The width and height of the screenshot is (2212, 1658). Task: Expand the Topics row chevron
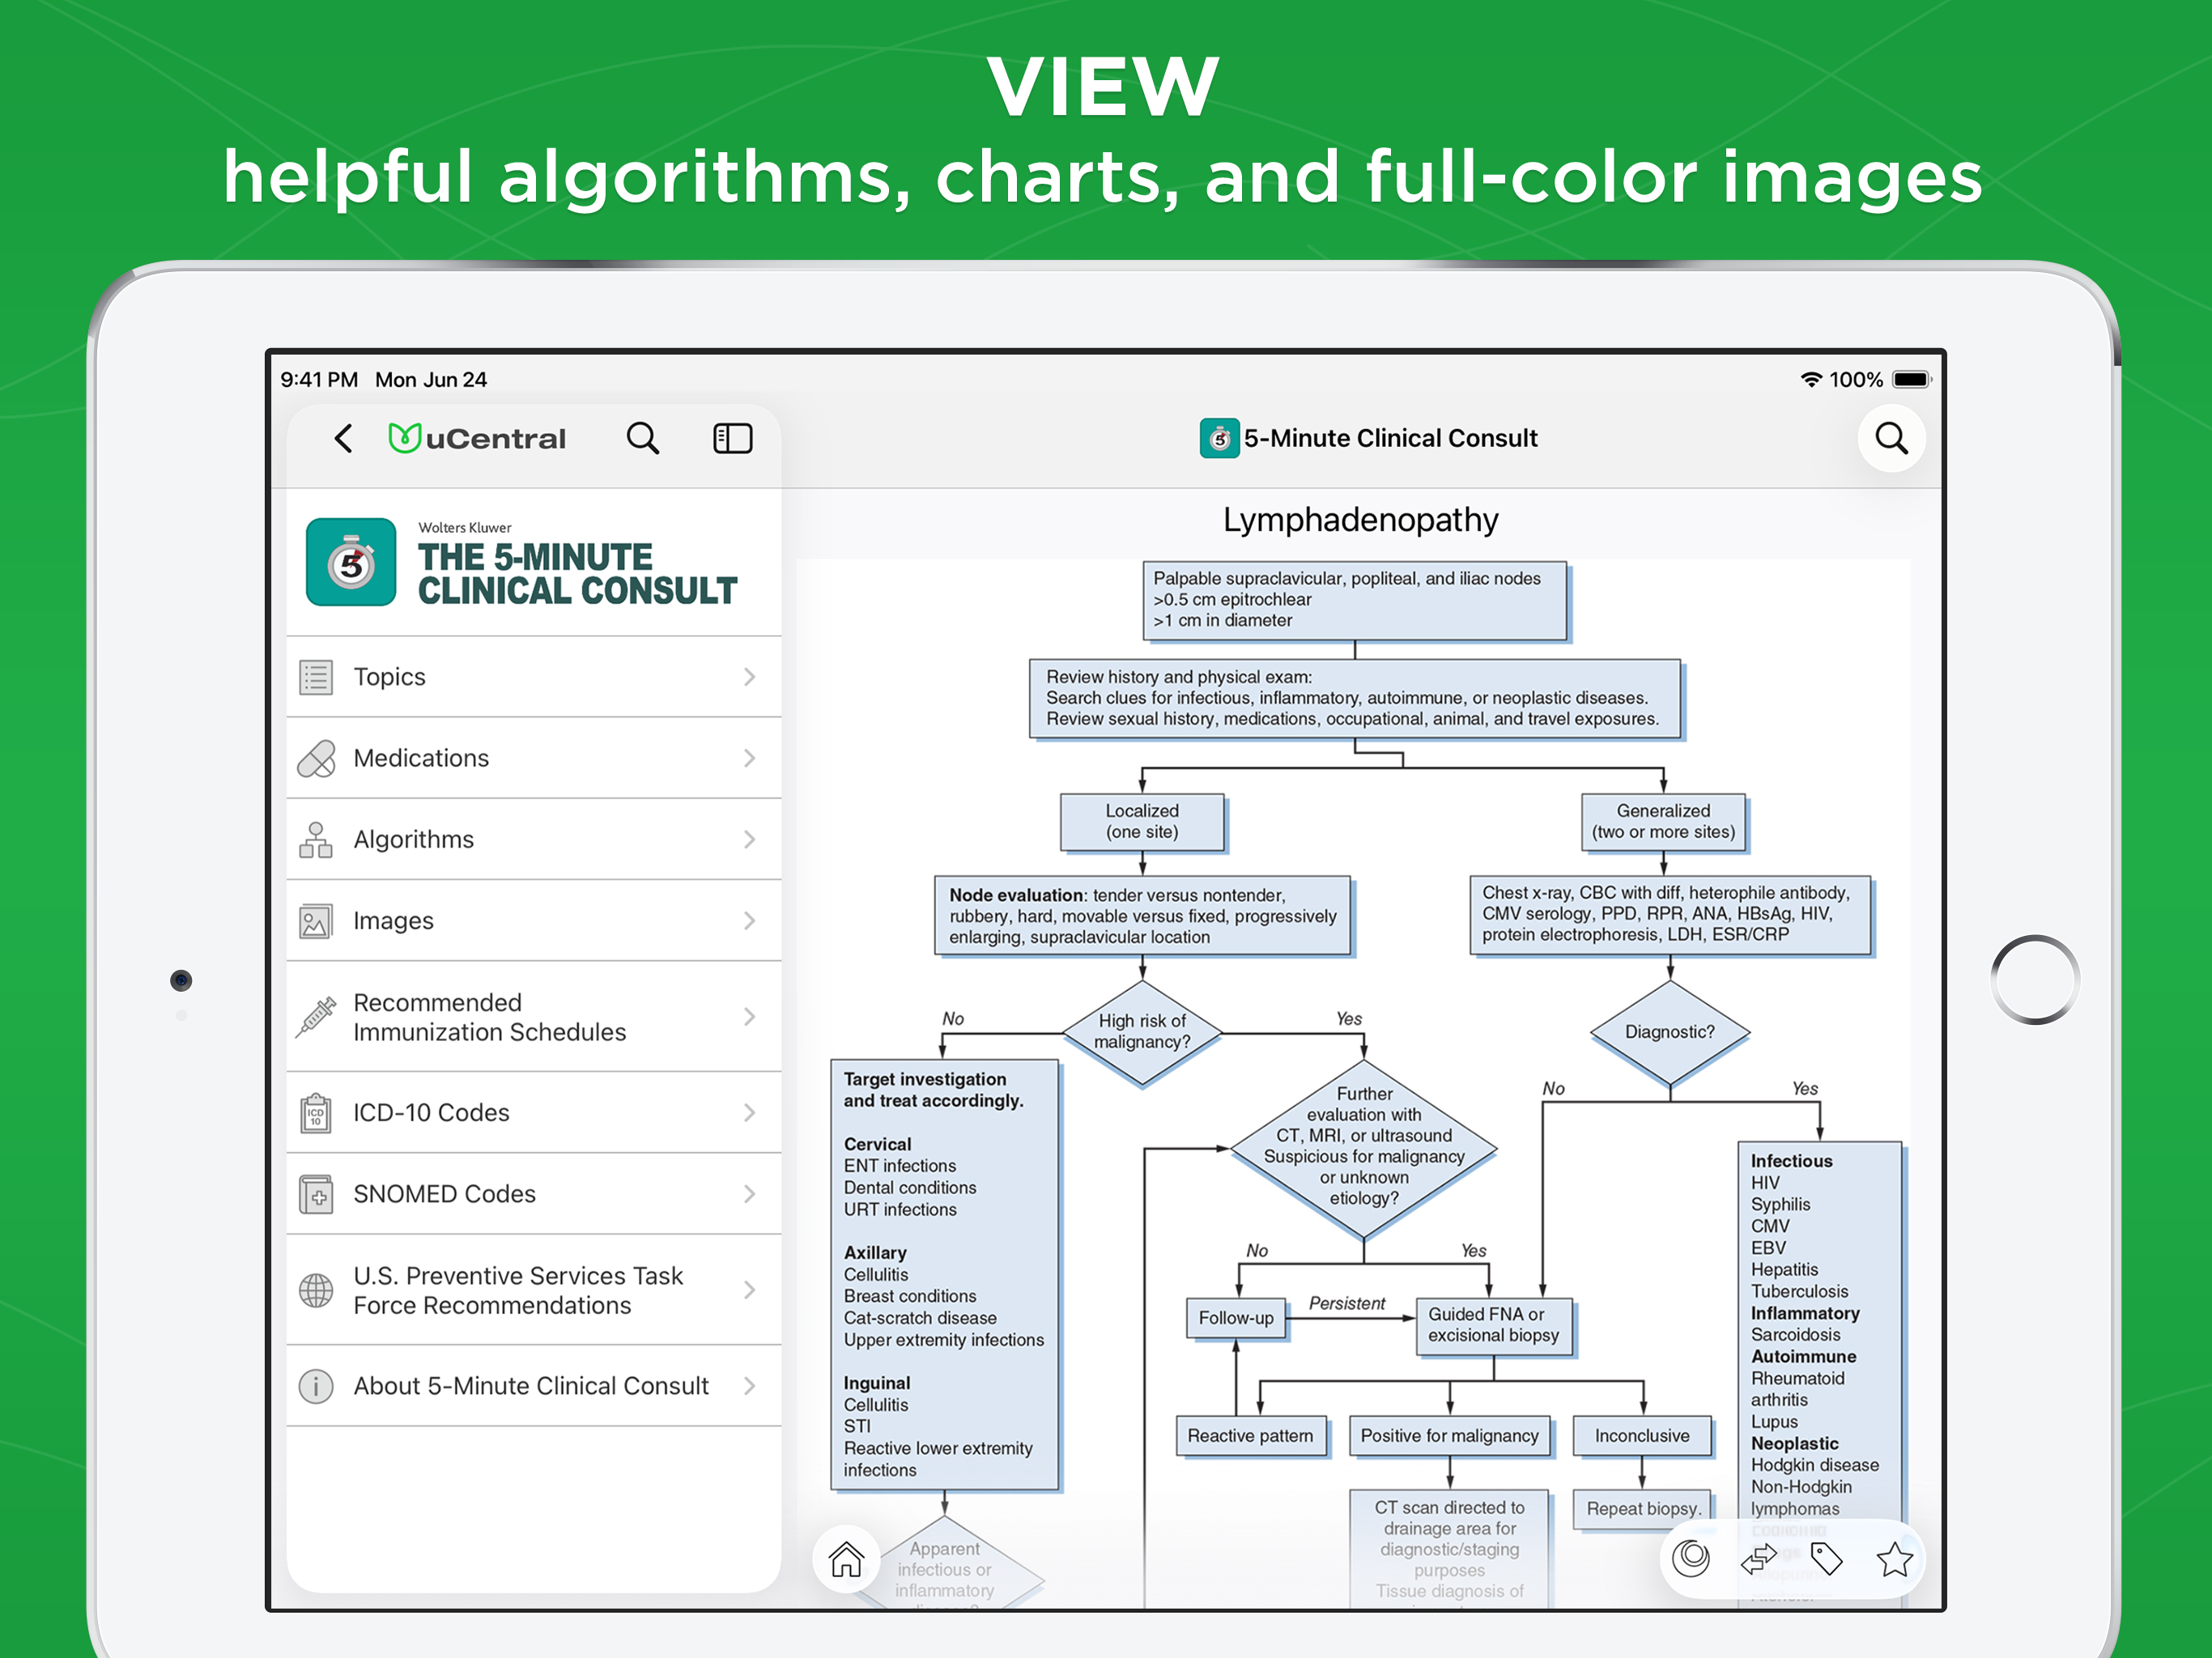tap(749, 677)
